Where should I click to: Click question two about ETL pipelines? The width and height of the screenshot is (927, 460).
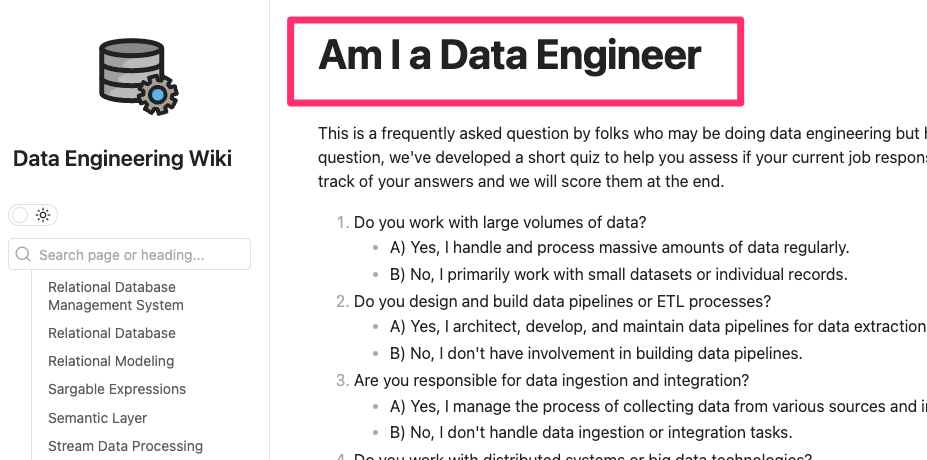(x=562, y=302)
